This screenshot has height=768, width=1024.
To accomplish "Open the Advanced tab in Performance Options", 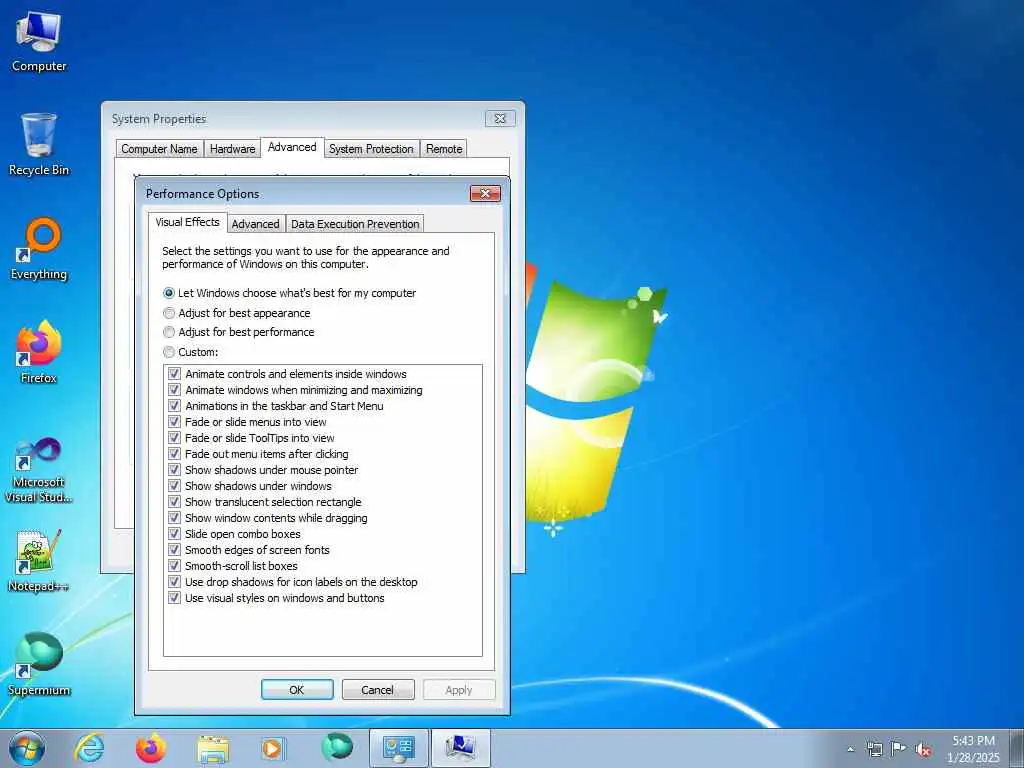I will 255,224.
